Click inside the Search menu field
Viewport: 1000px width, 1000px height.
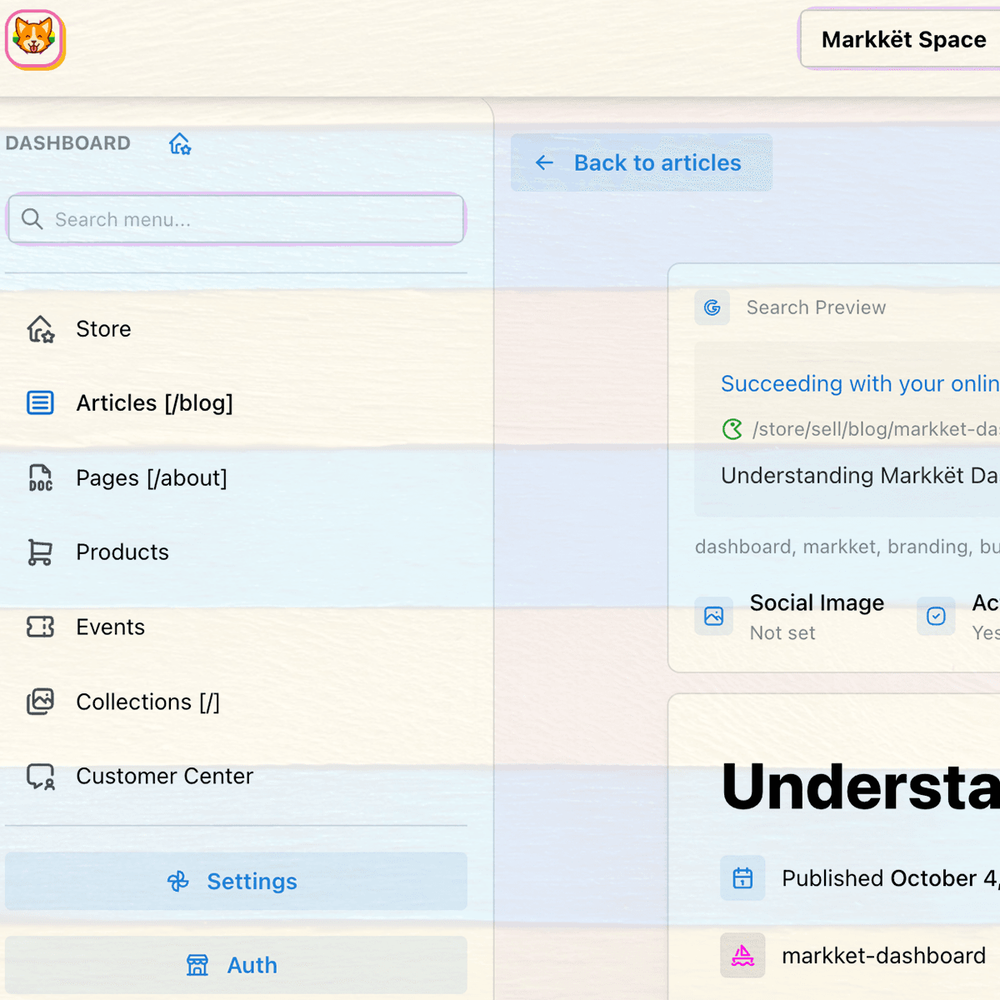(x=236, y=219)
